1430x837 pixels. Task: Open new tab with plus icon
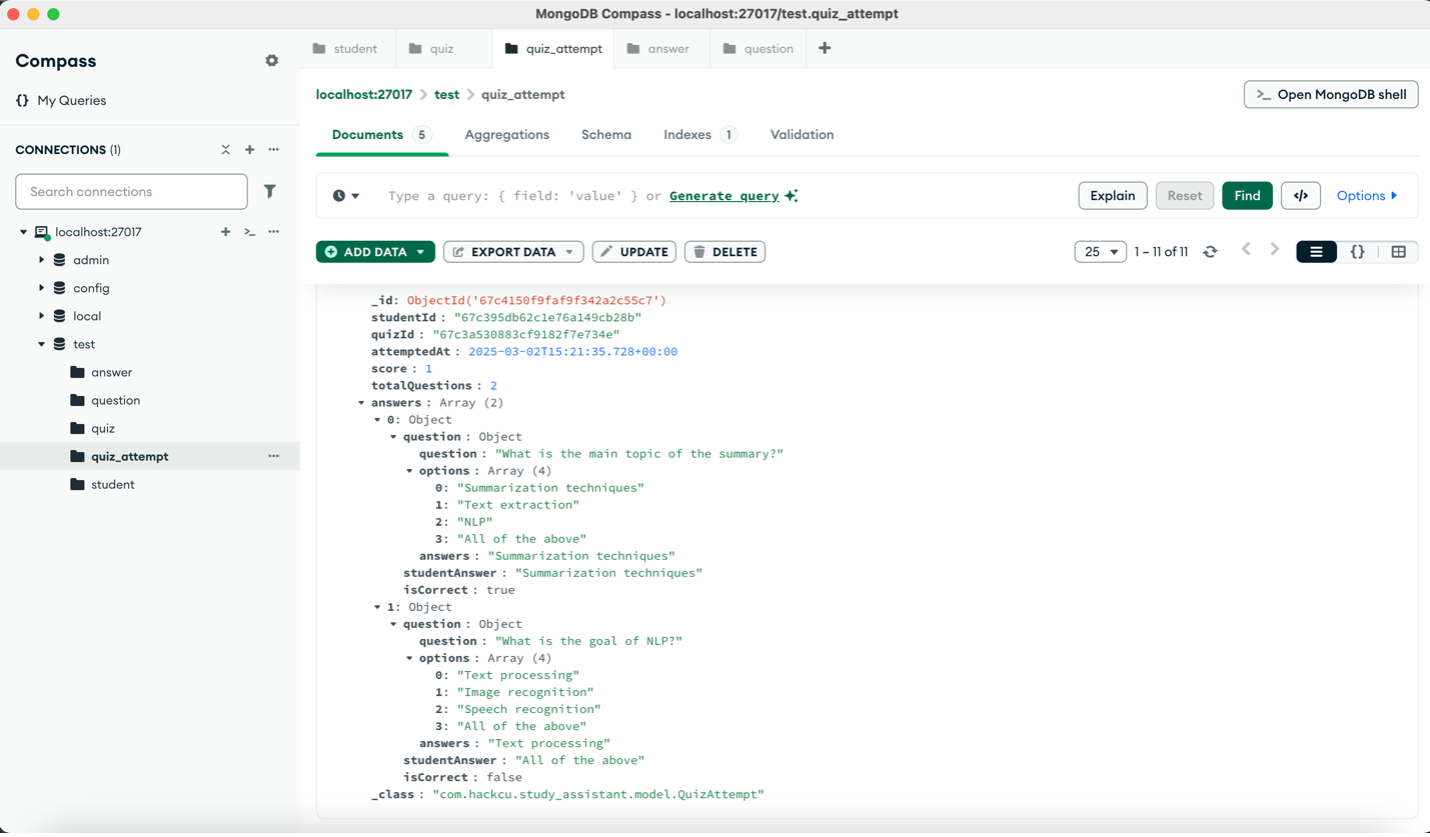click(825, 48)
